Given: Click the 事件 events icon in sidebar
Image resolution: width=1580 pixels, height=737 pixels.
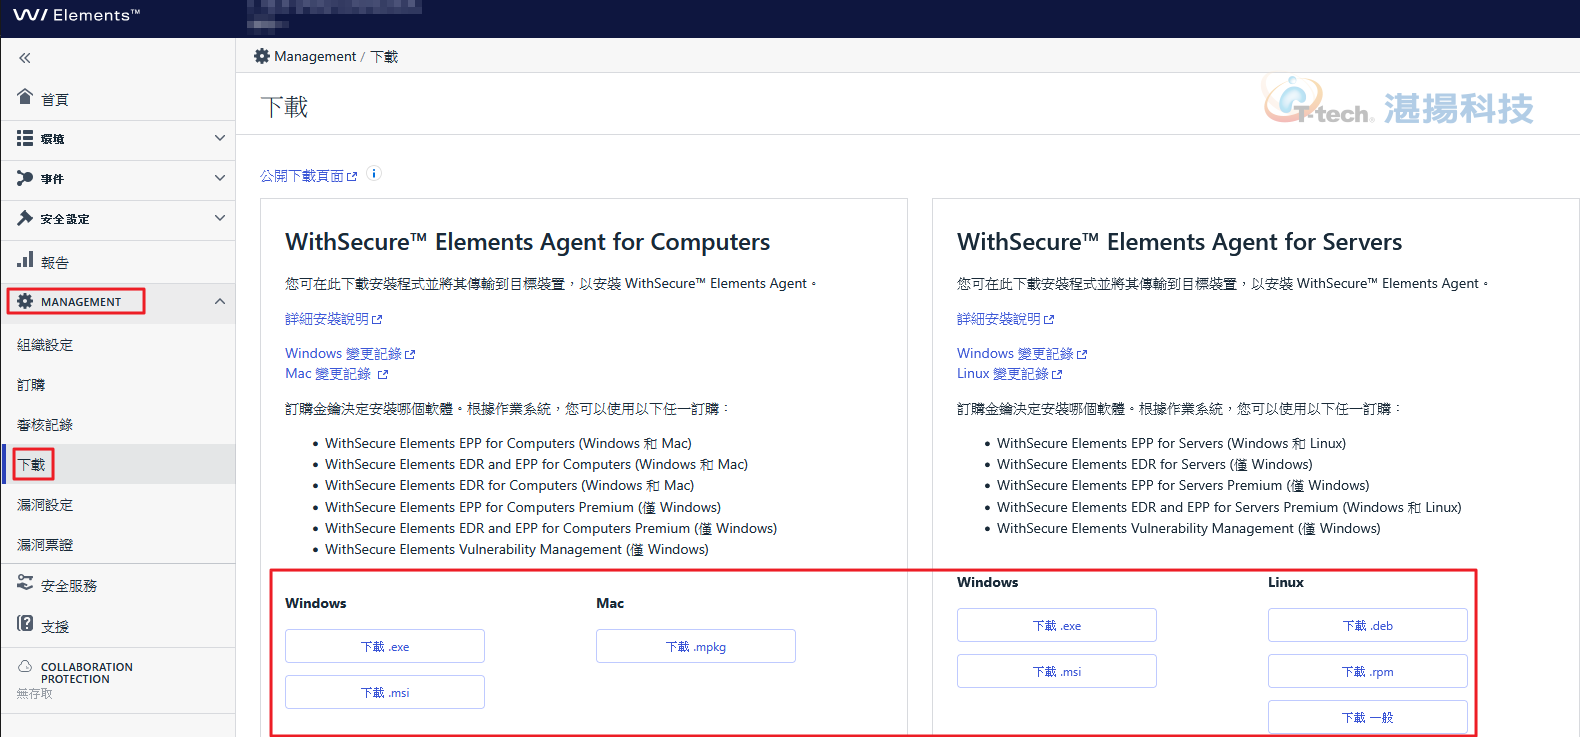Looking at the screenshot, I should 25,178.
